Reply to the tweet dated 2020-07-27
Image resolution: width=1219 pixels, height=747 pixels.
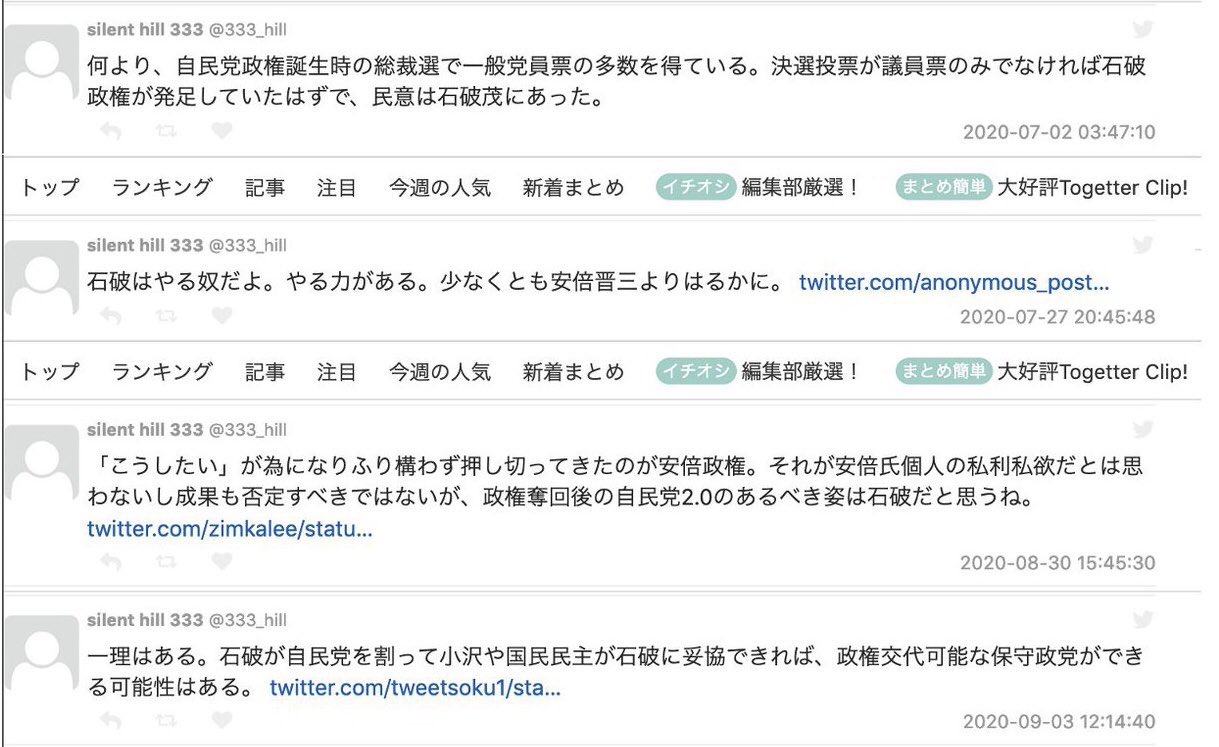tap(112, 316)
